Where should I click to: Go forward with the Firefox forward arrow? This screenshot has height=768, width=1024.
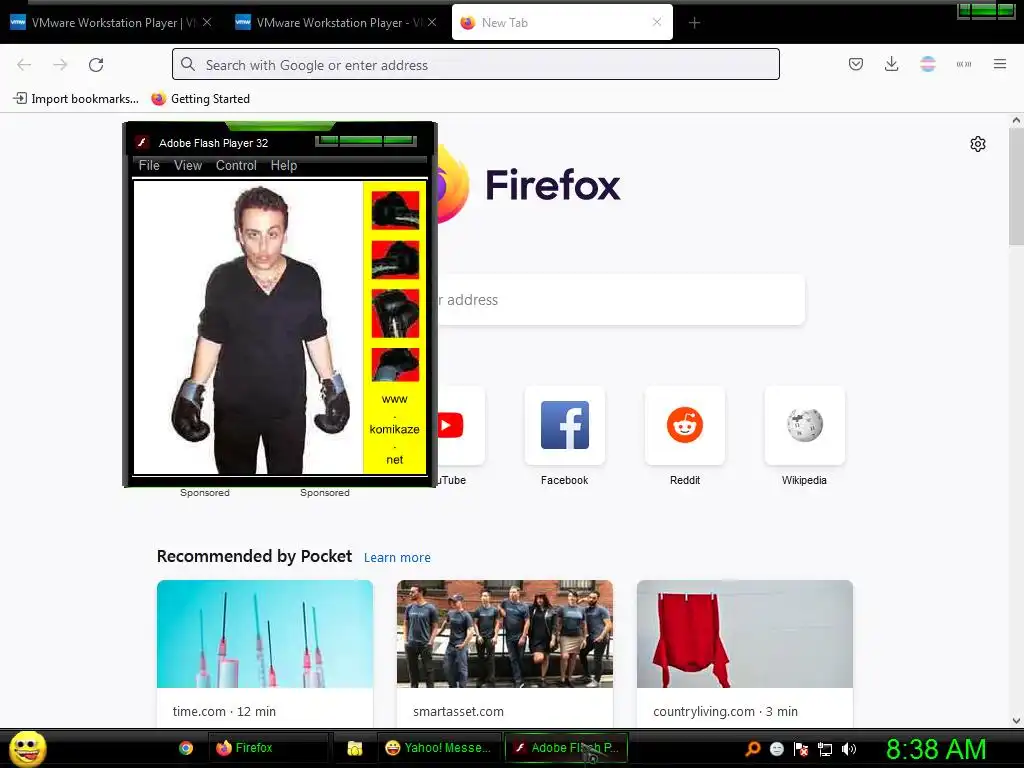pos(60,65)
